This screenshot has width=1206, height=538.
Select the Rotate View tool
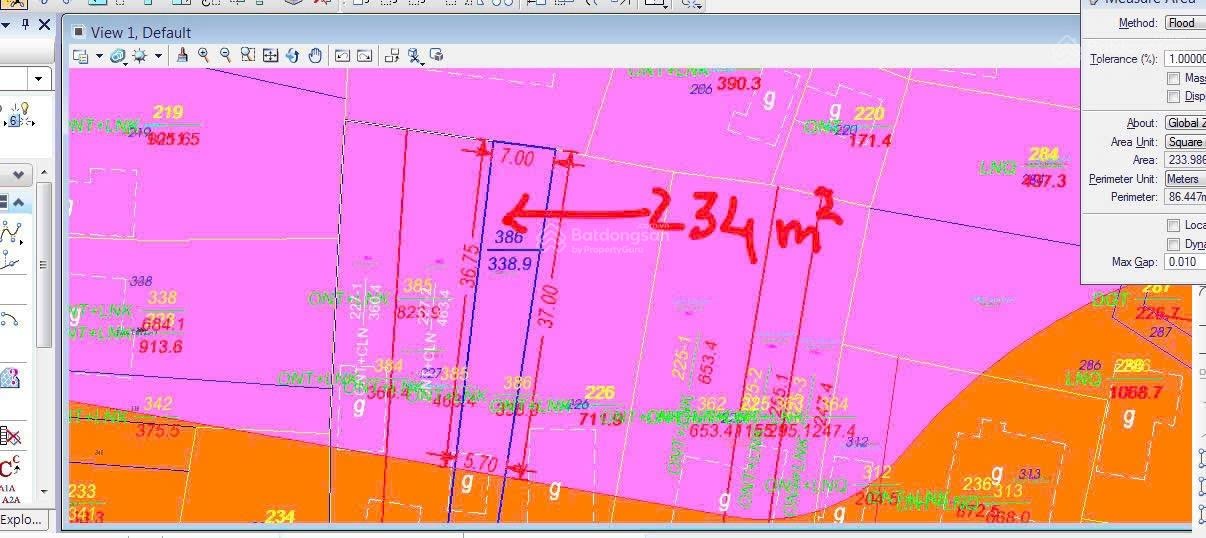coord(292,56)
